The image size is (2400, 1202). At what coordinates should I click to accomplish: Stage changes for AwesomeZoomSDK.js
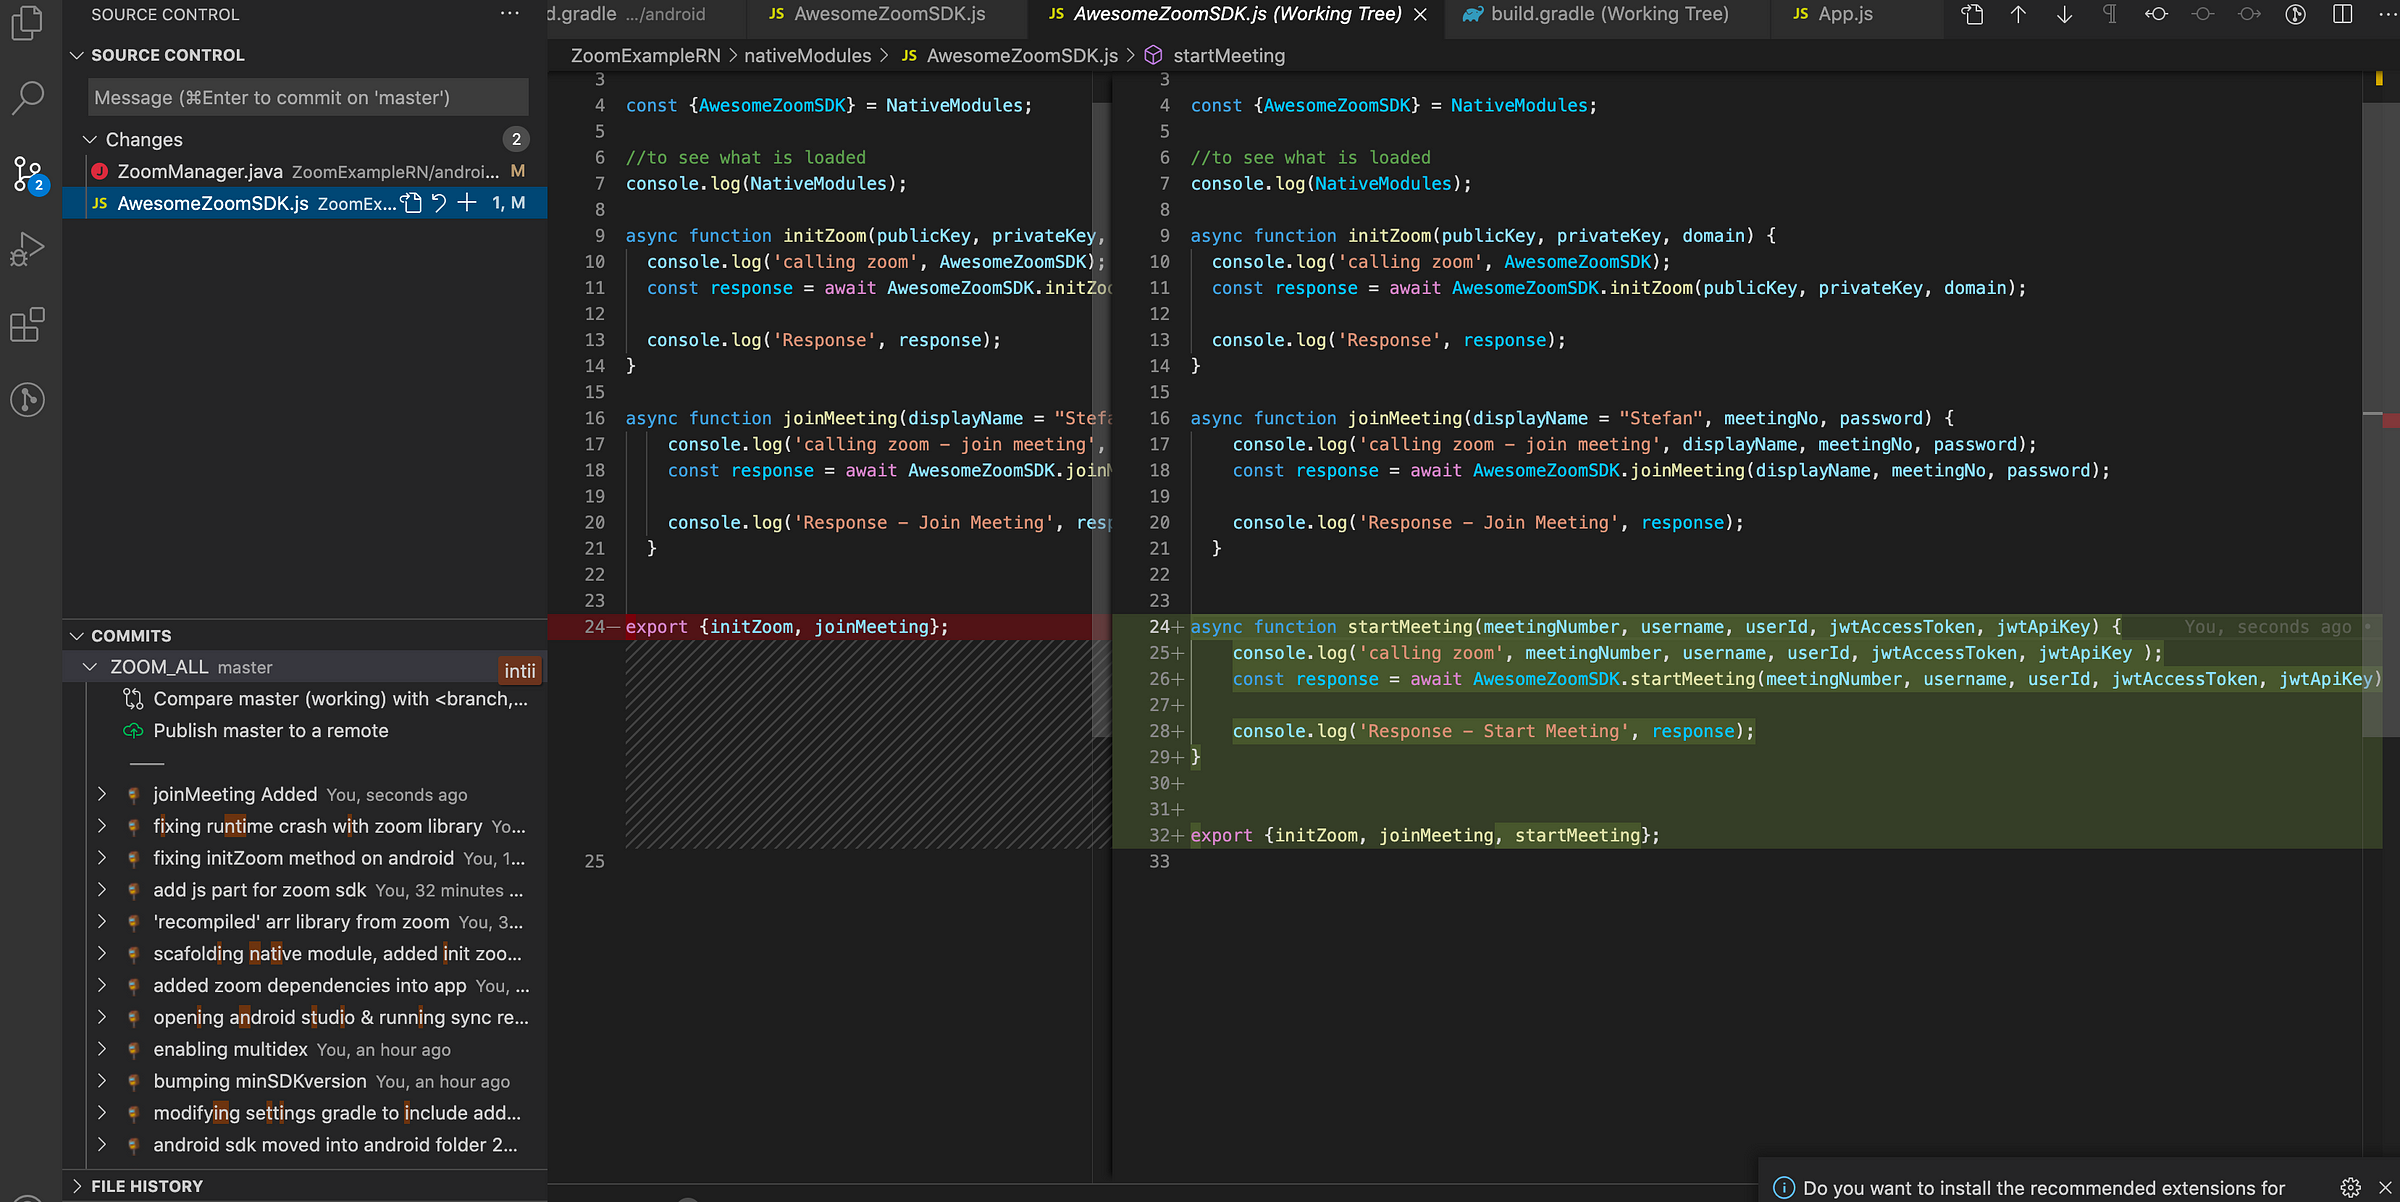pyautogui.click(x=467, y=203)
